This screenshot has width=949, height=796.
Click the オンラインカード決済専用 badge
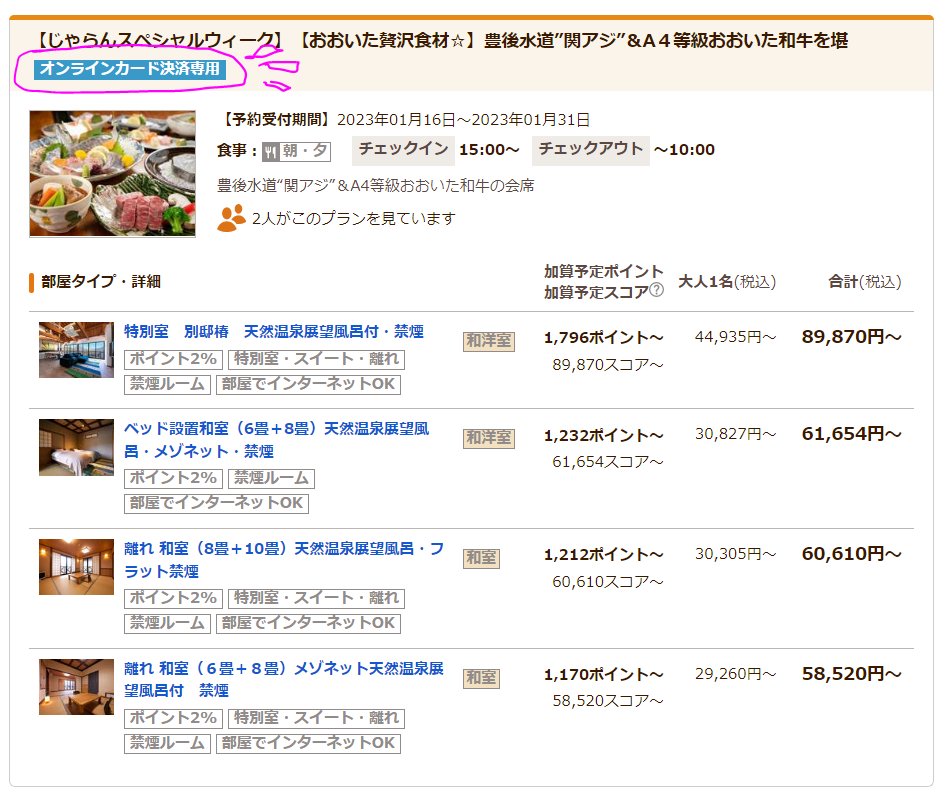click(x=130, y=69)
